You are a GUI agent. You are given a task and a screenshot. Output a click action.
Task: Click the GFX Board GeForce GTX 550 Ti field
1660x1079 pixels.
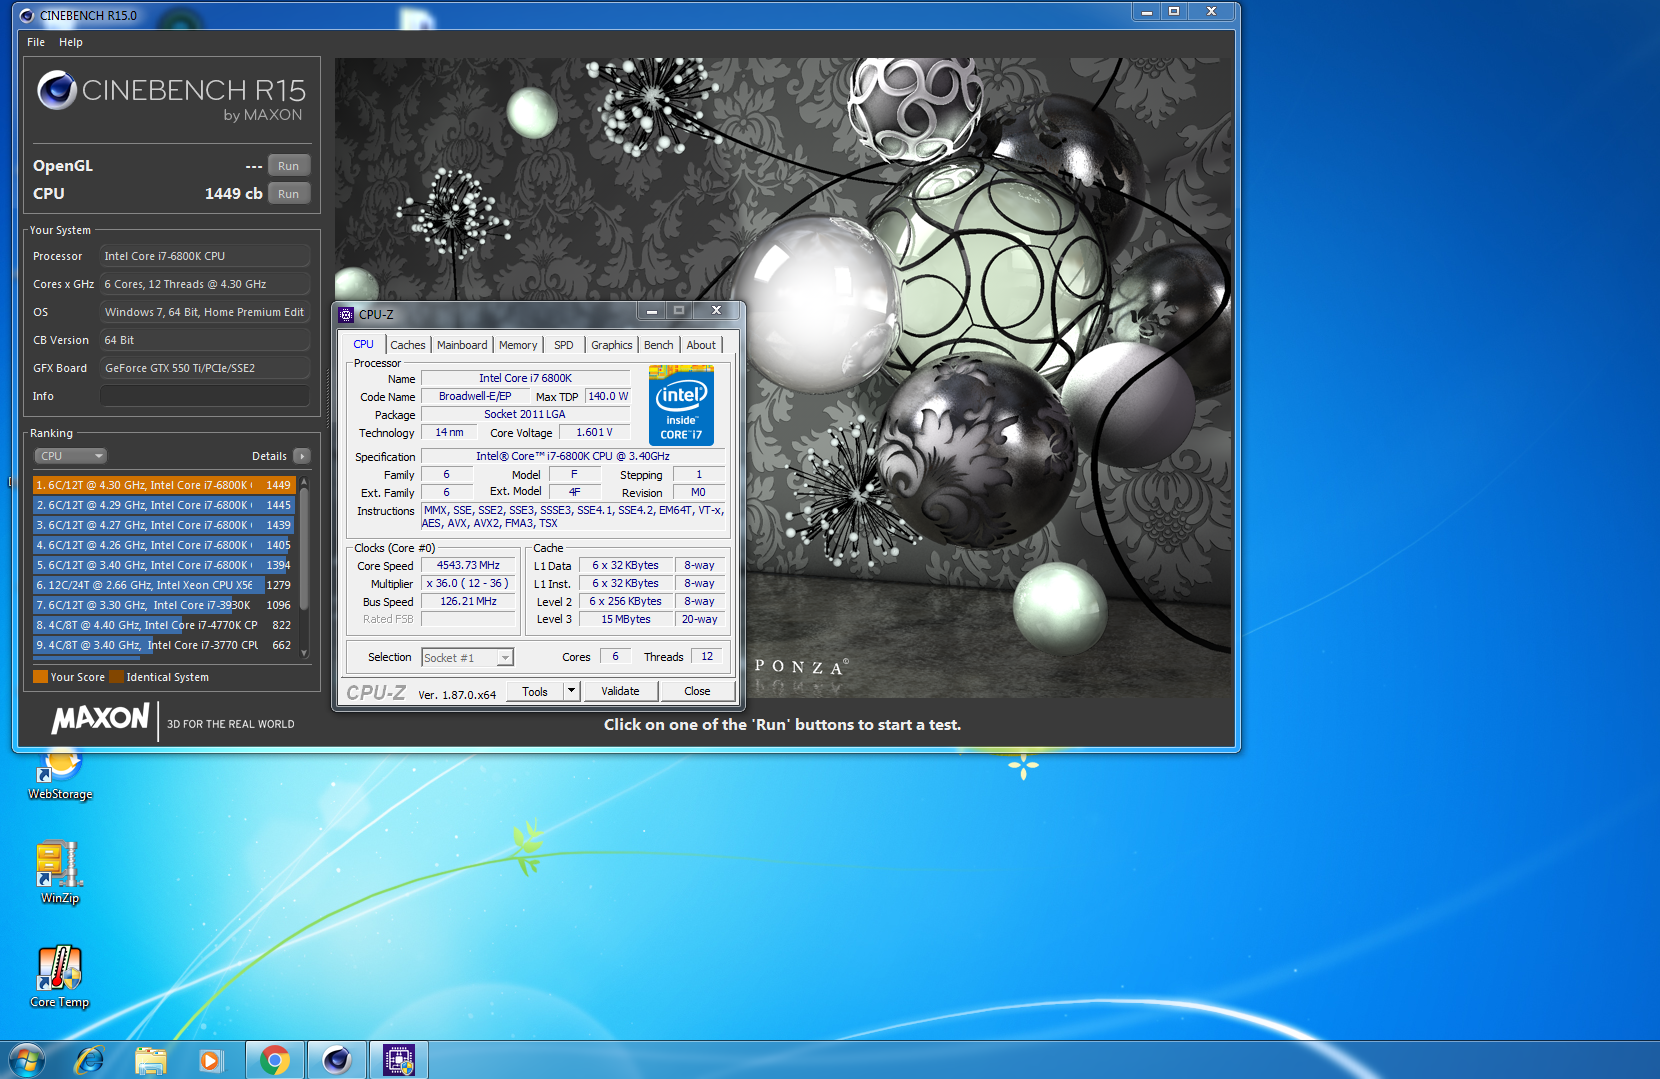point(204,368)
